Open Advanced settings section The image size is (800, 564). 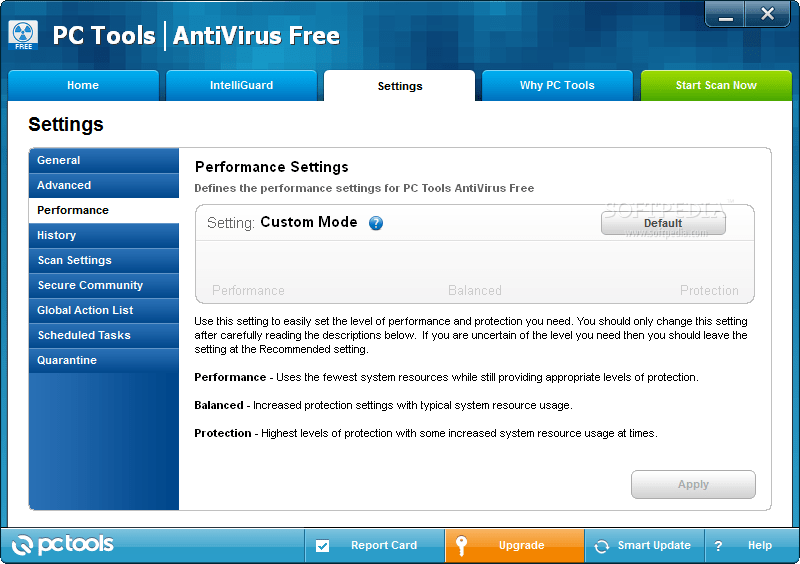click(x=104, y=185)
